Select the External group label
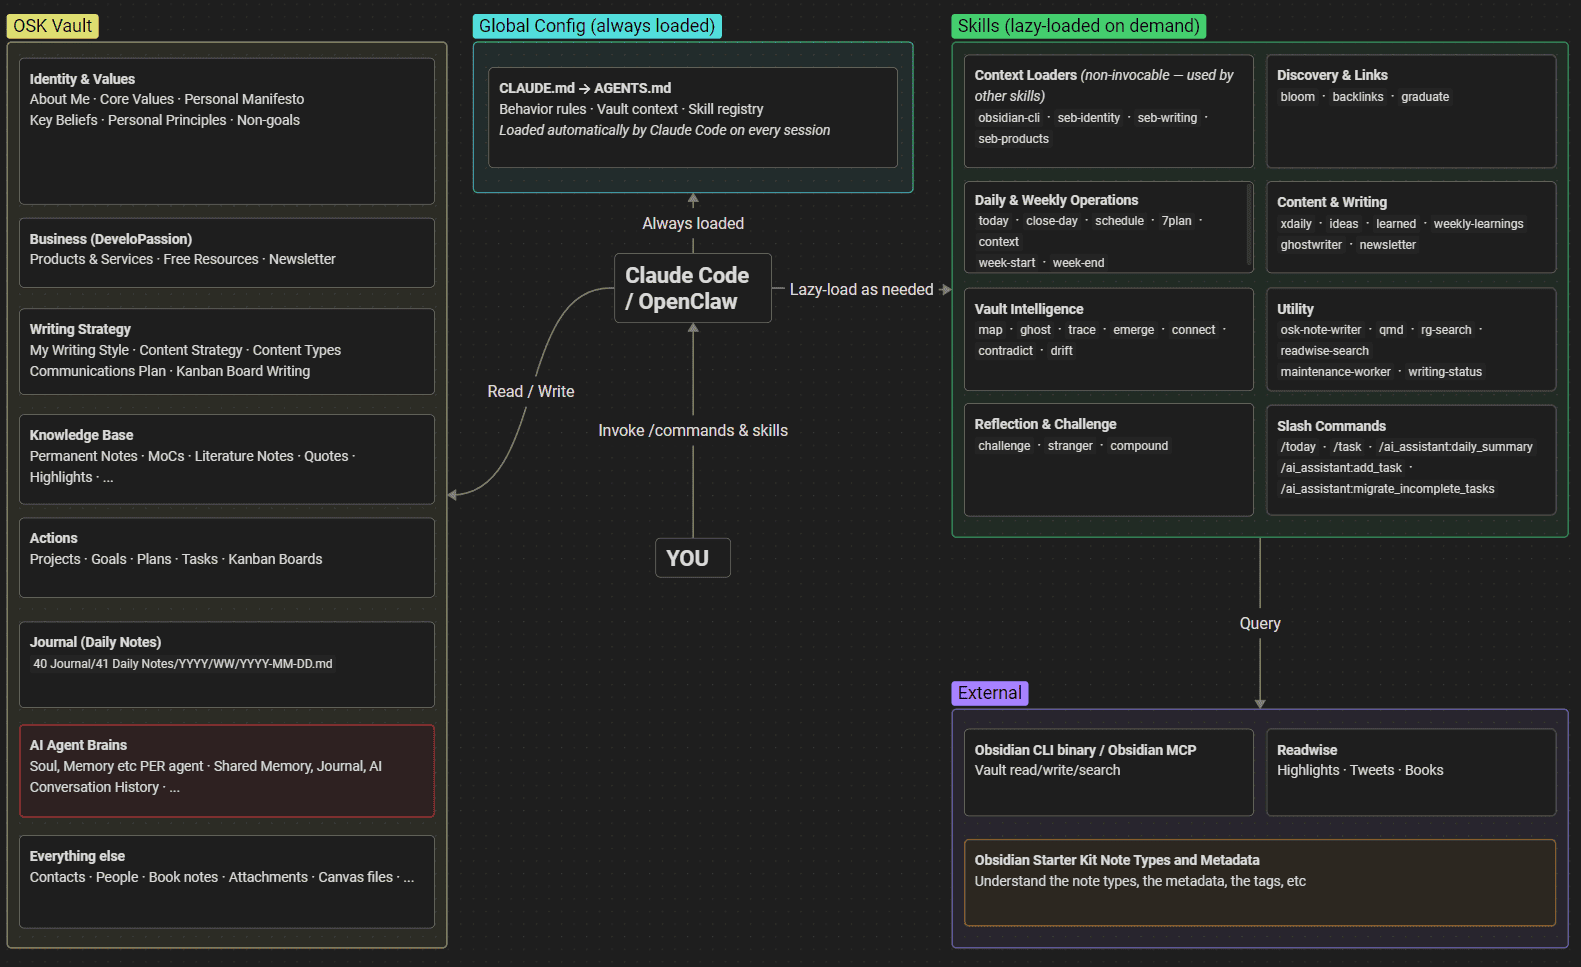This screenshot has height=967, width=1581. point(990,693)
